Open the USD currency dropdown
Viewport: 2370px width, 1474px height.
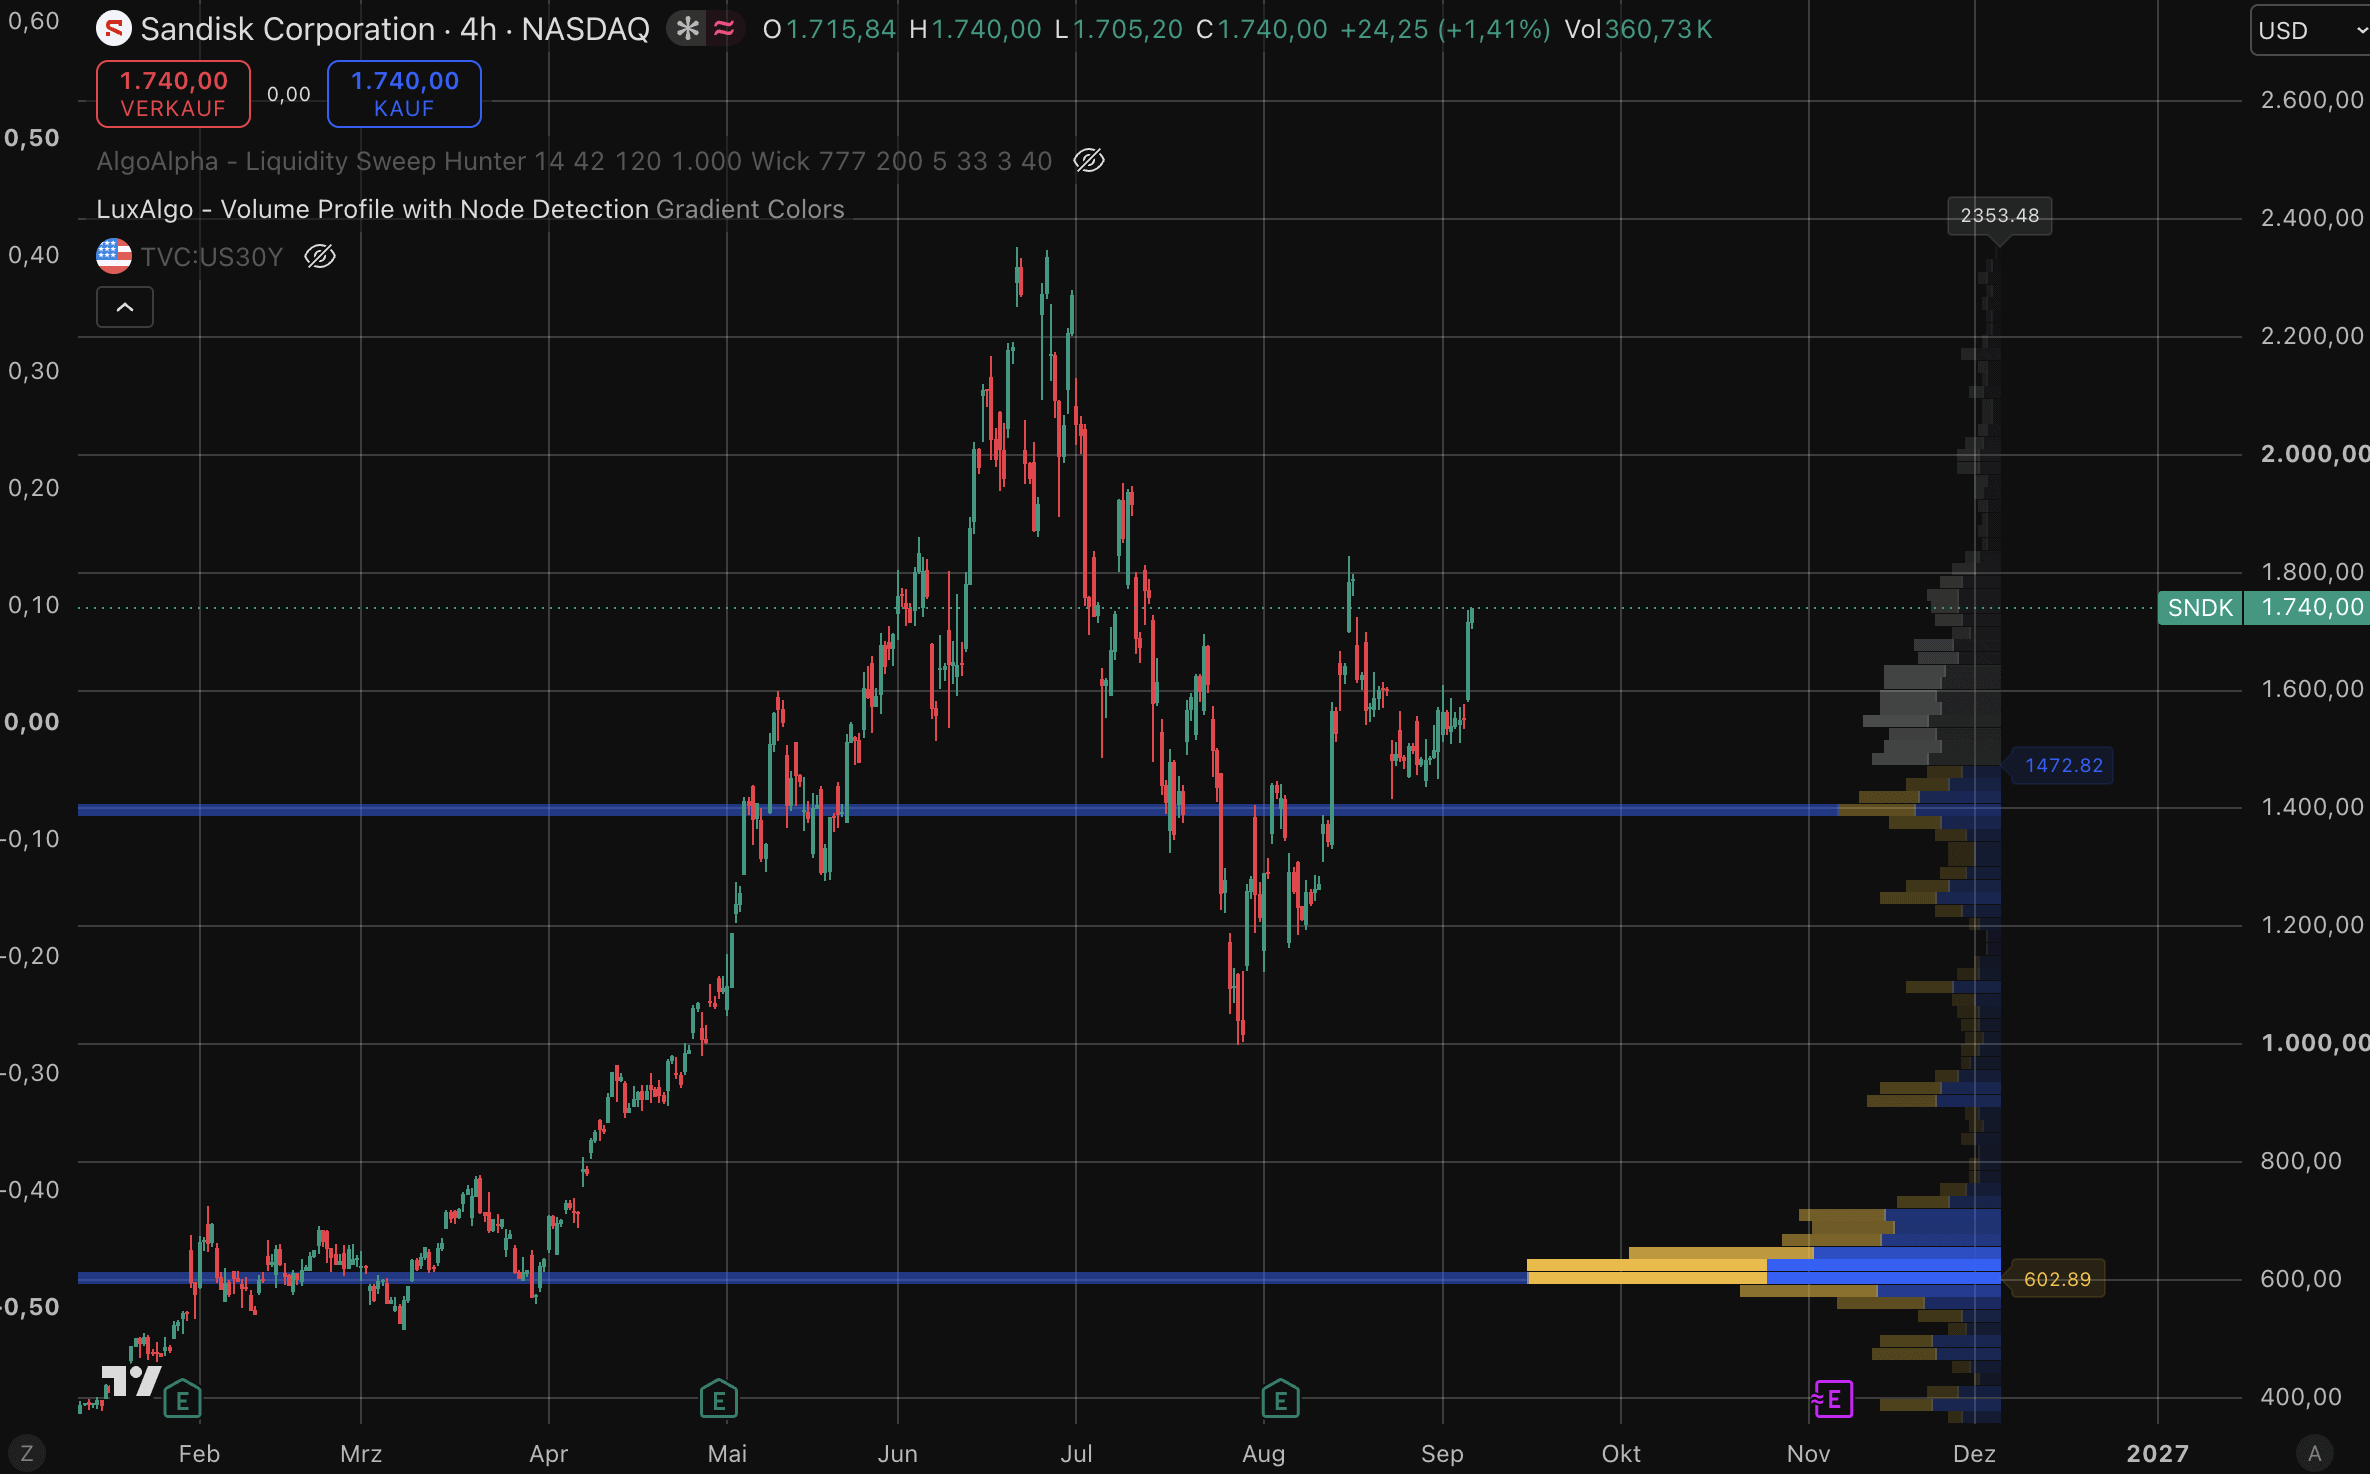[2311, 30]
